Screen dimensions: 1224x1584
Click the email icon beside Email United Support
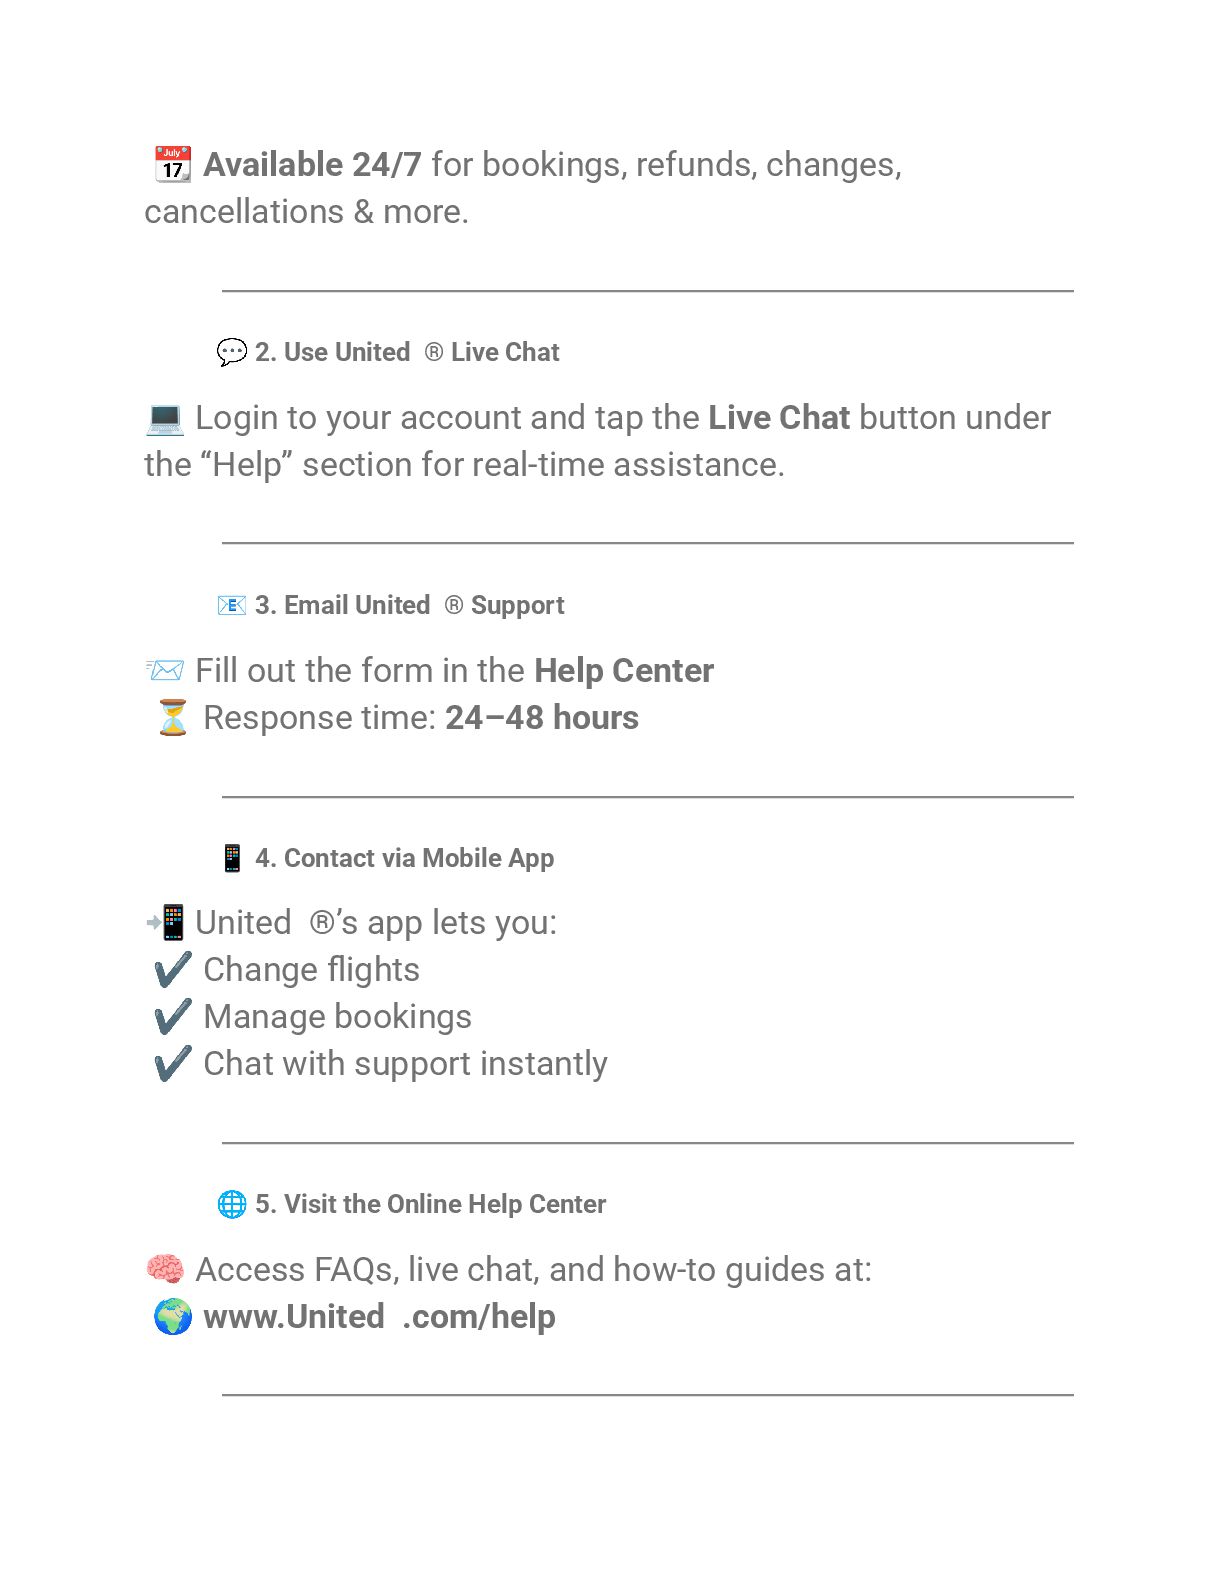(231, 605)
